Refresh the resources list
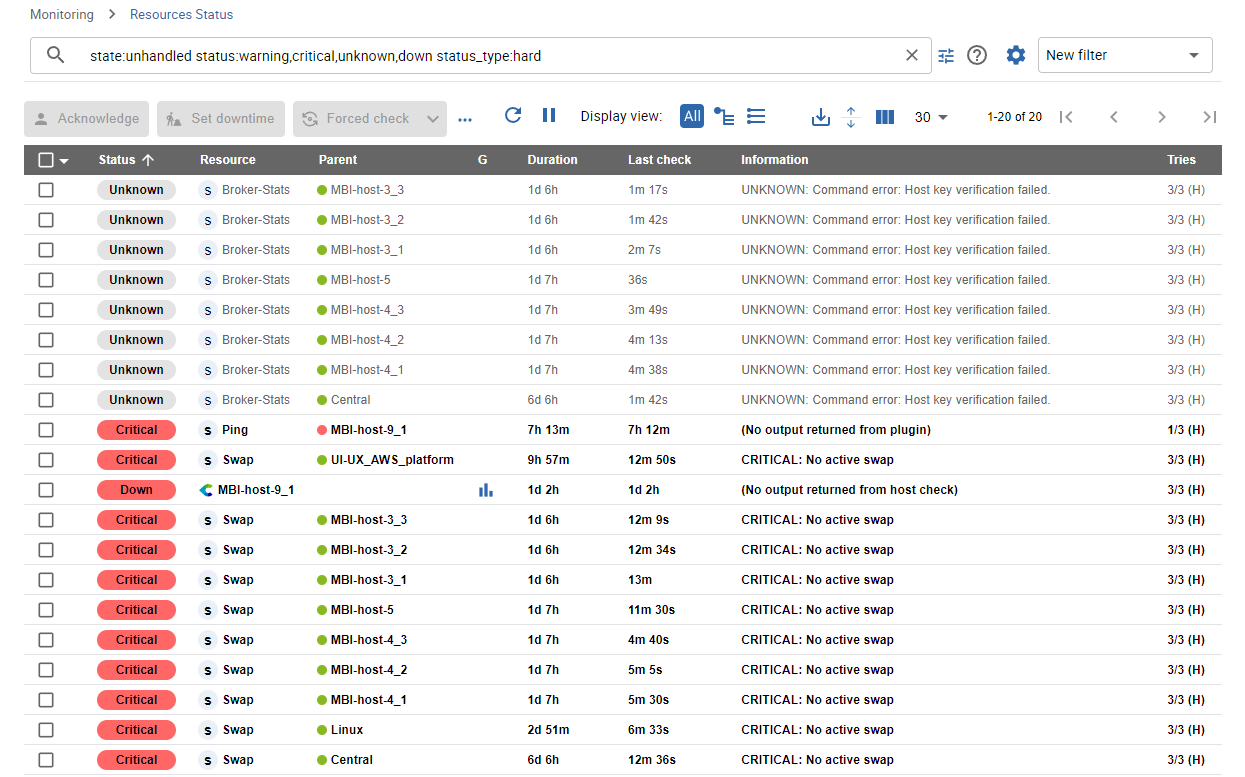Viewport: 1245px width, 777px height. [513, 116]
